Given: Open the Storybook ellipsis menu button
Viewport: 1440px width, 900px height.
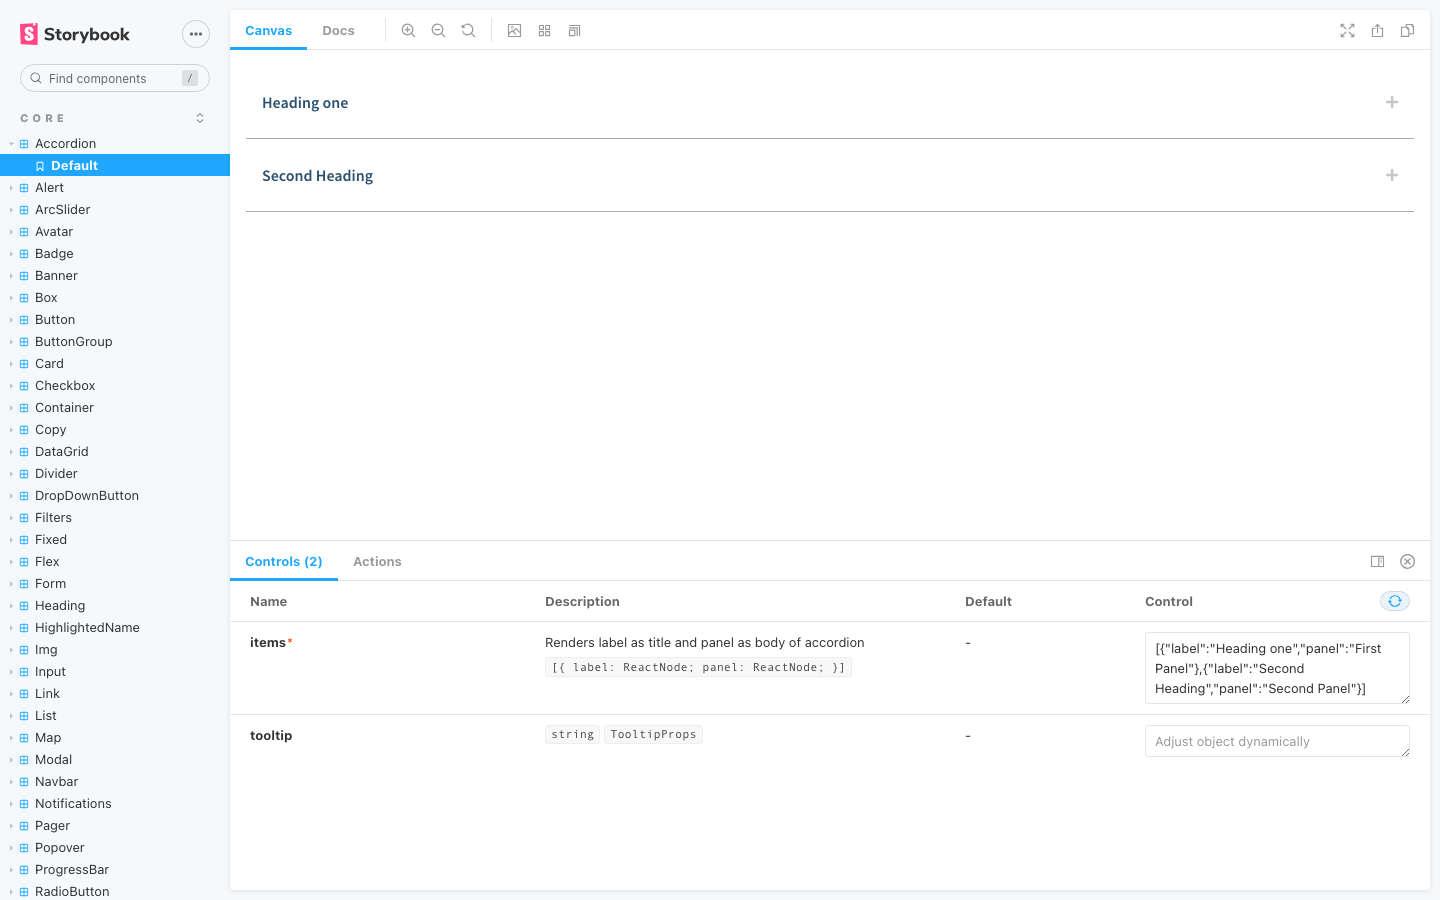Looking at the screenshot, I should pos(196,34).
